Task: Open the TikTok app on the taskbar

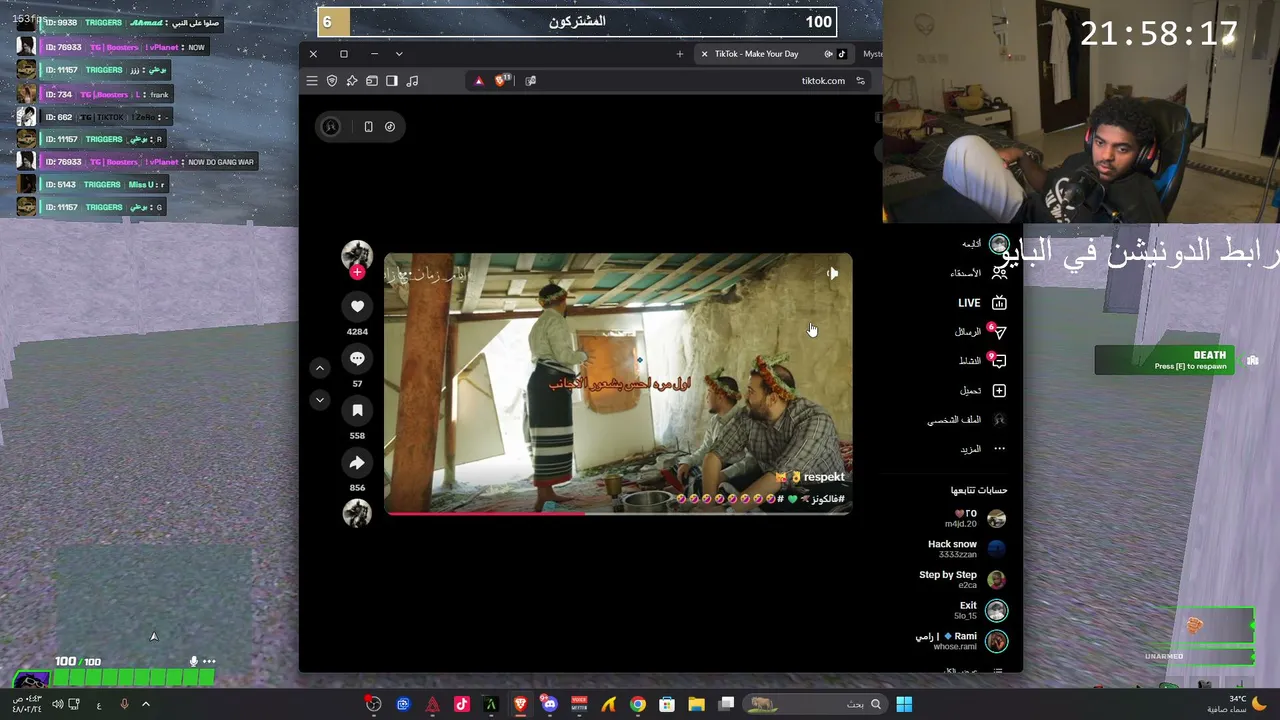Action: 462,704
